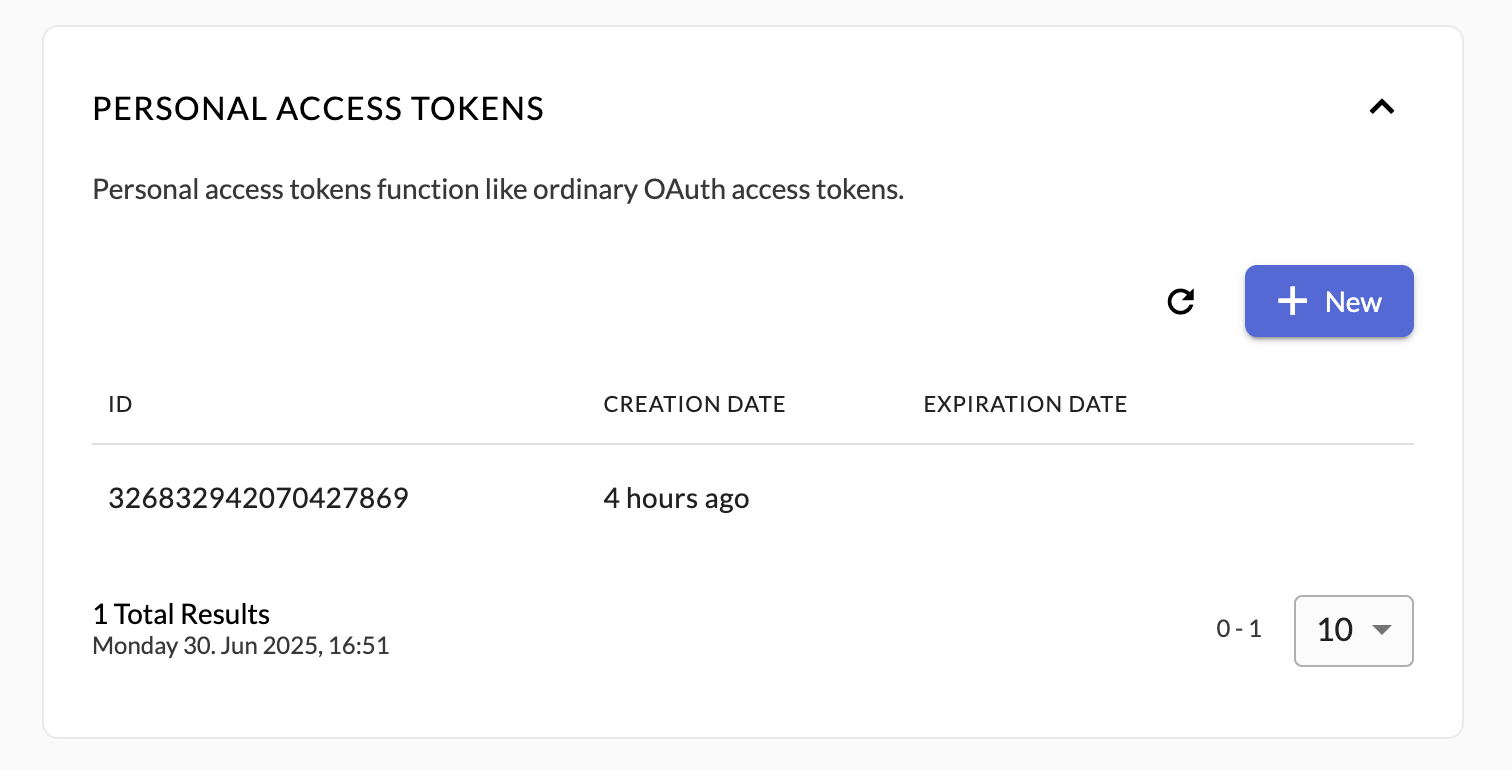Click token ID 326832942070427869

coord(258,498)
